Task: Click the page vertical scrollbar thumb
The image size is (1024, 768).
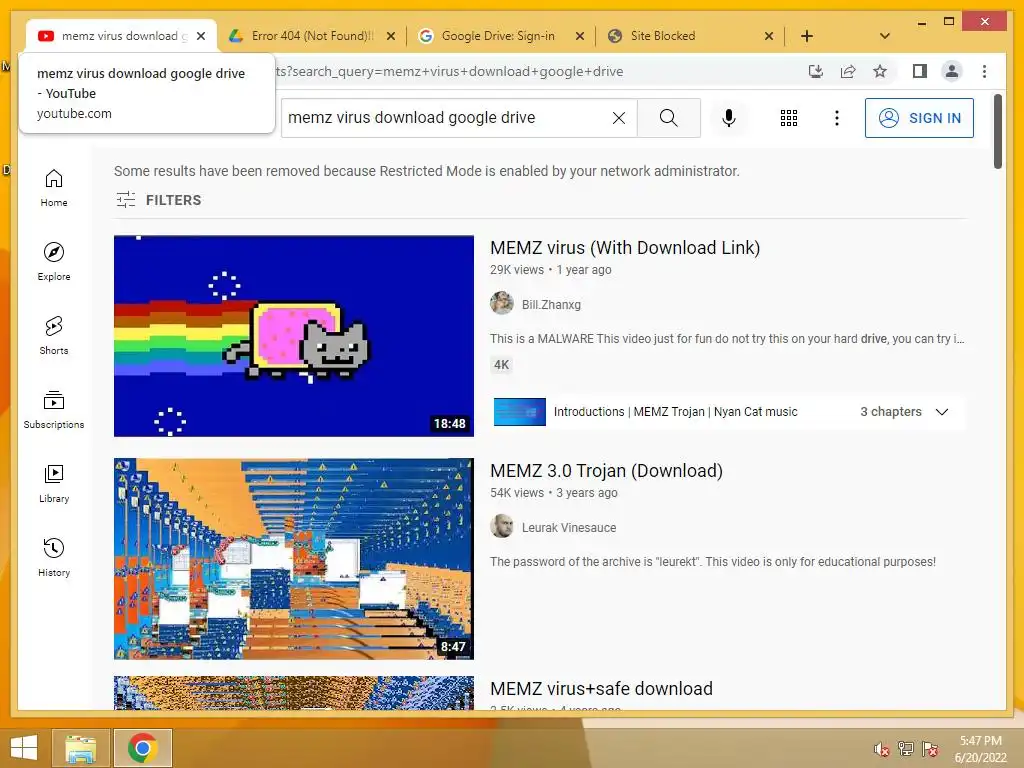Action: click(997, 132)
